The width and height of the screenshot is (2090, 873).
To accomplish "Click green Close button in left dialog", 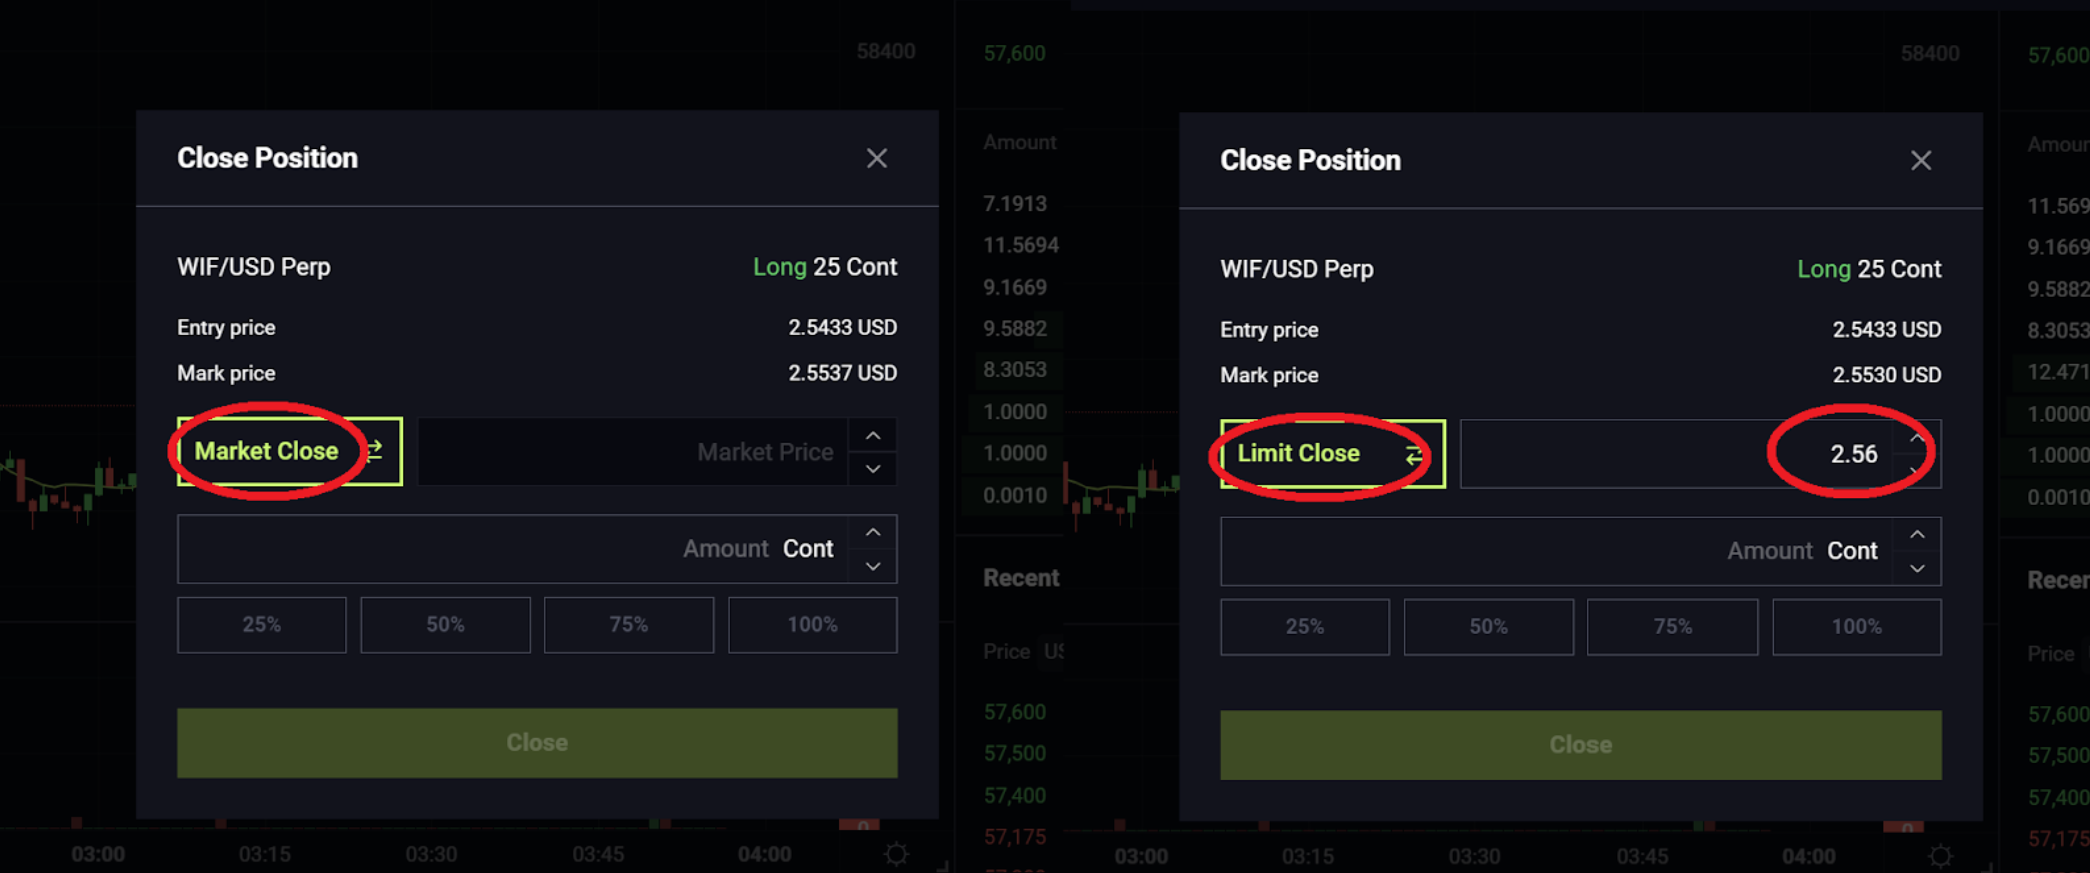I will click(x=537, y=743).
